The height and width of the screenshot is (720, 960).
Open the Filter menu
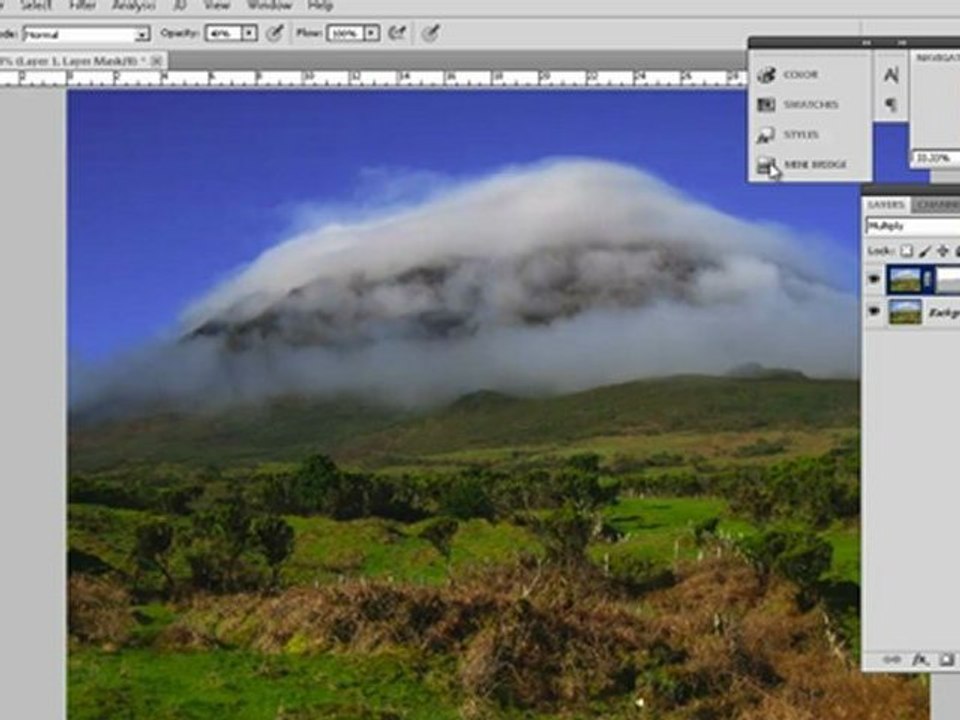83,6
